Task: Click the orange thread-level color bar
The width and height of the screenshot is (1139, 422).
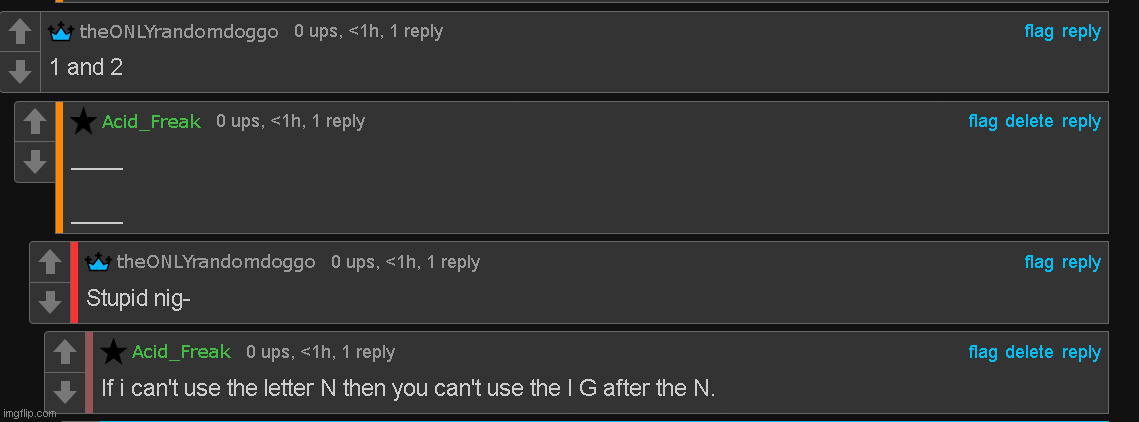Action: pyautogui.click(x=59, y=167)
